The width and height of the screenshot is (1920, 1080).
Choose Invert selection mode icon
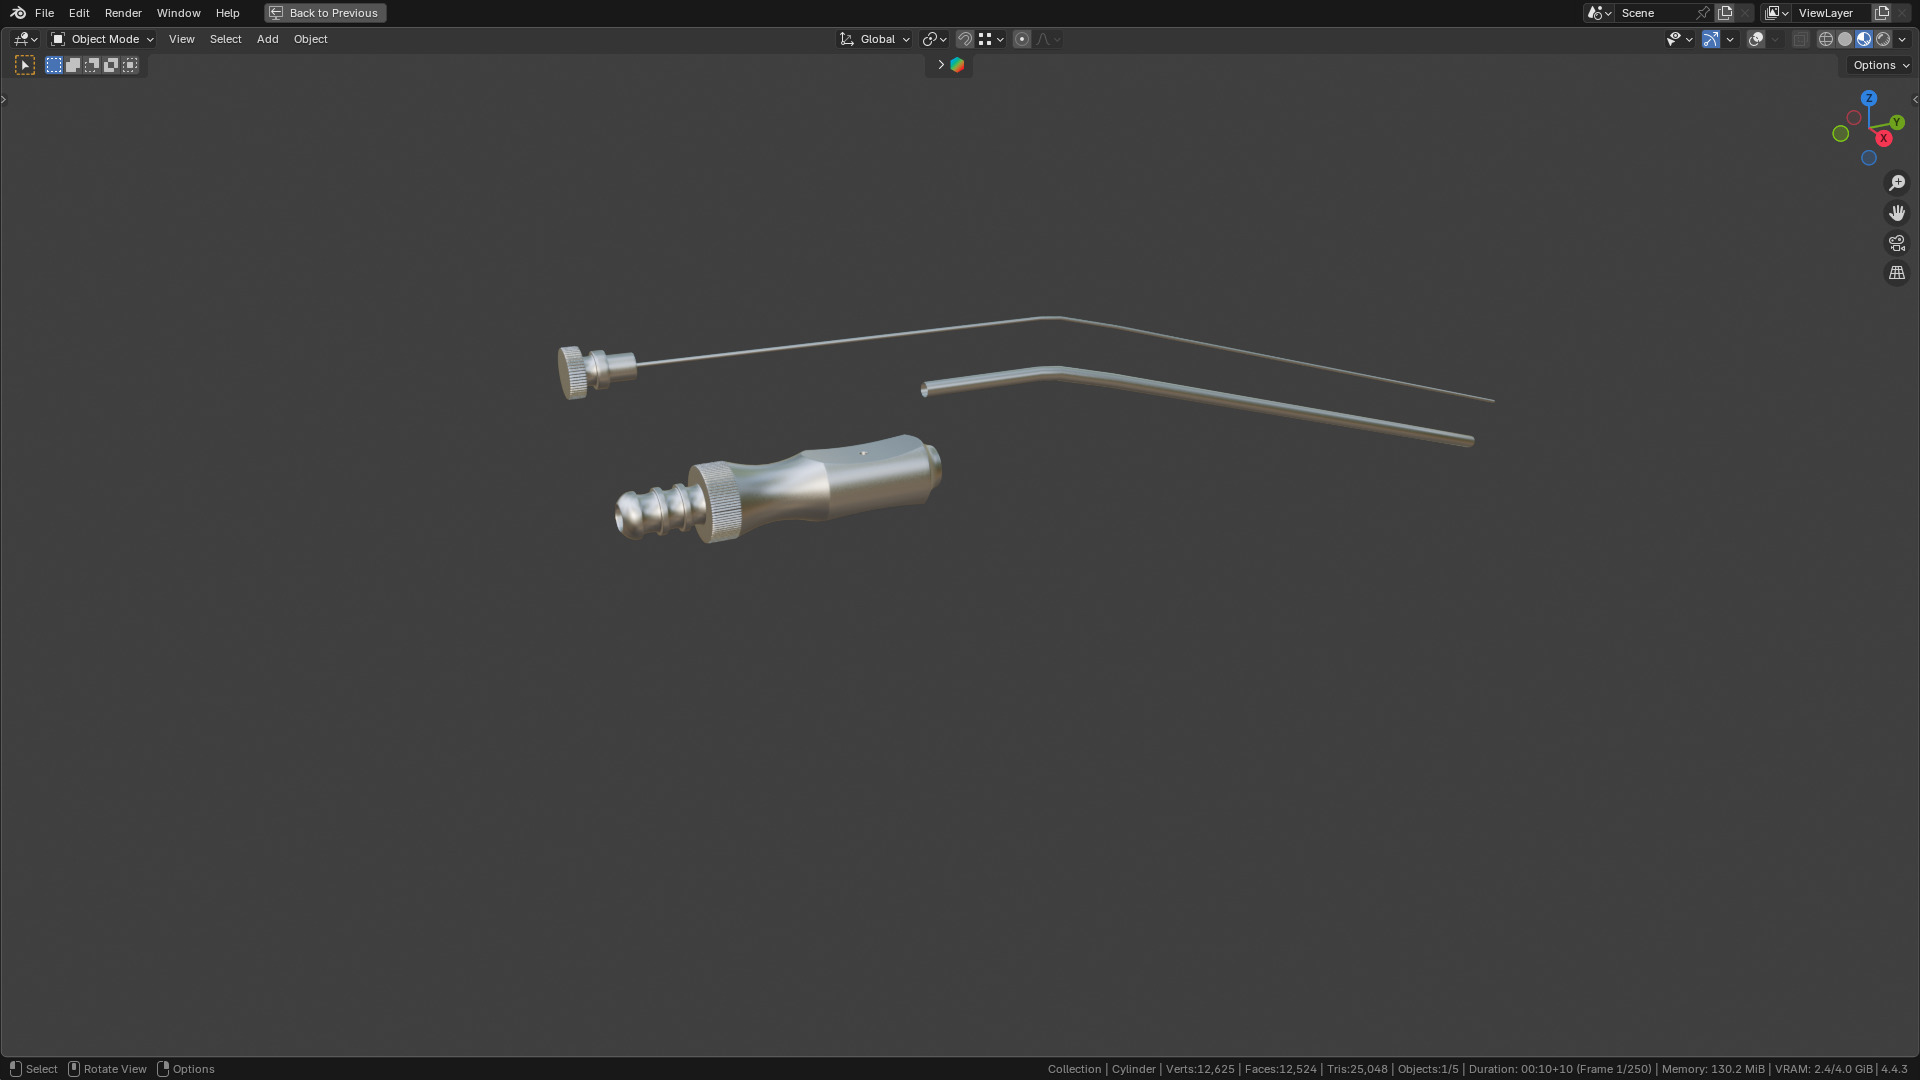(111, 65)
